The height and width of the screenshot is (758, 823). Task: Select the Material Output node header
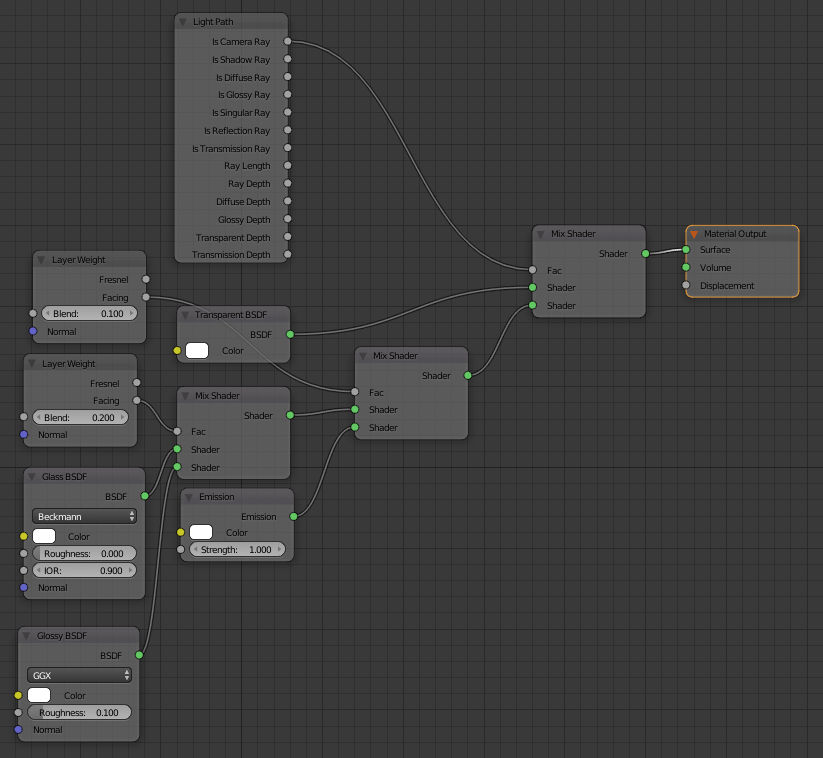tap(742, 234)
